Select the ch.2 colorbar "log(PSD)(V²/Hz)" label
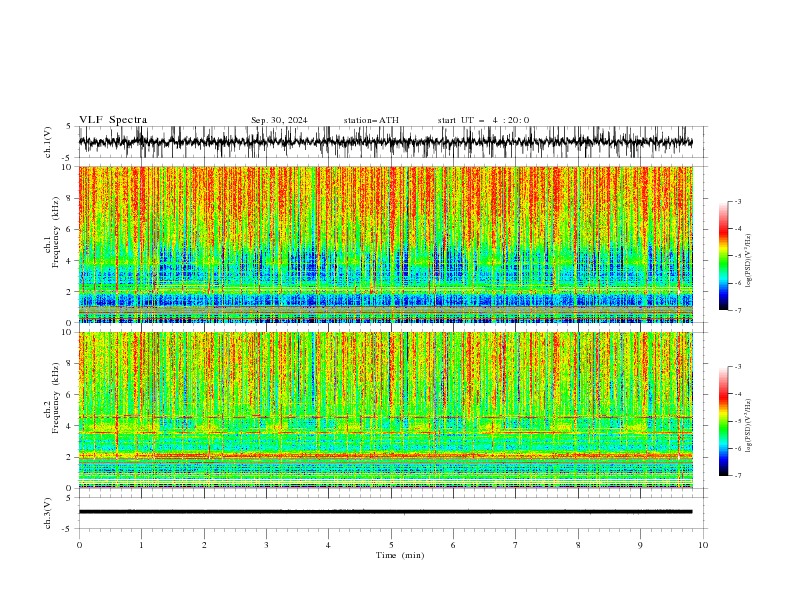Image resolution: width=792 pixels, height=612 pixels. coord(749,425)
